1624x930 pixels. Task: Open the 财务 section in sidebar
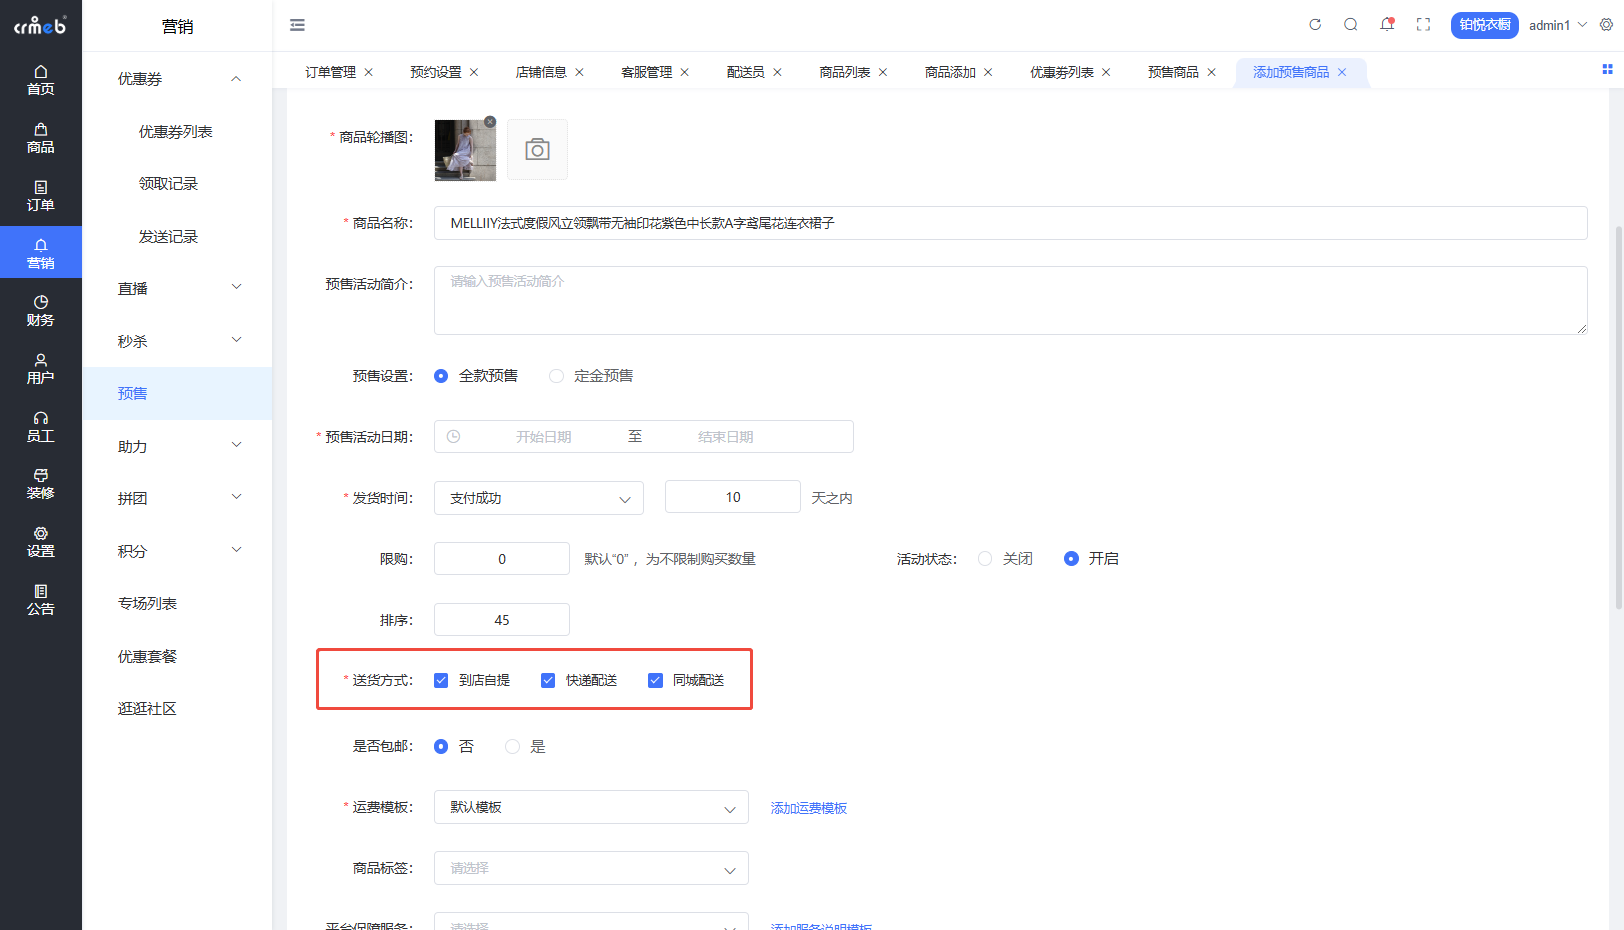pyautogui.click(x=41, y=311)
